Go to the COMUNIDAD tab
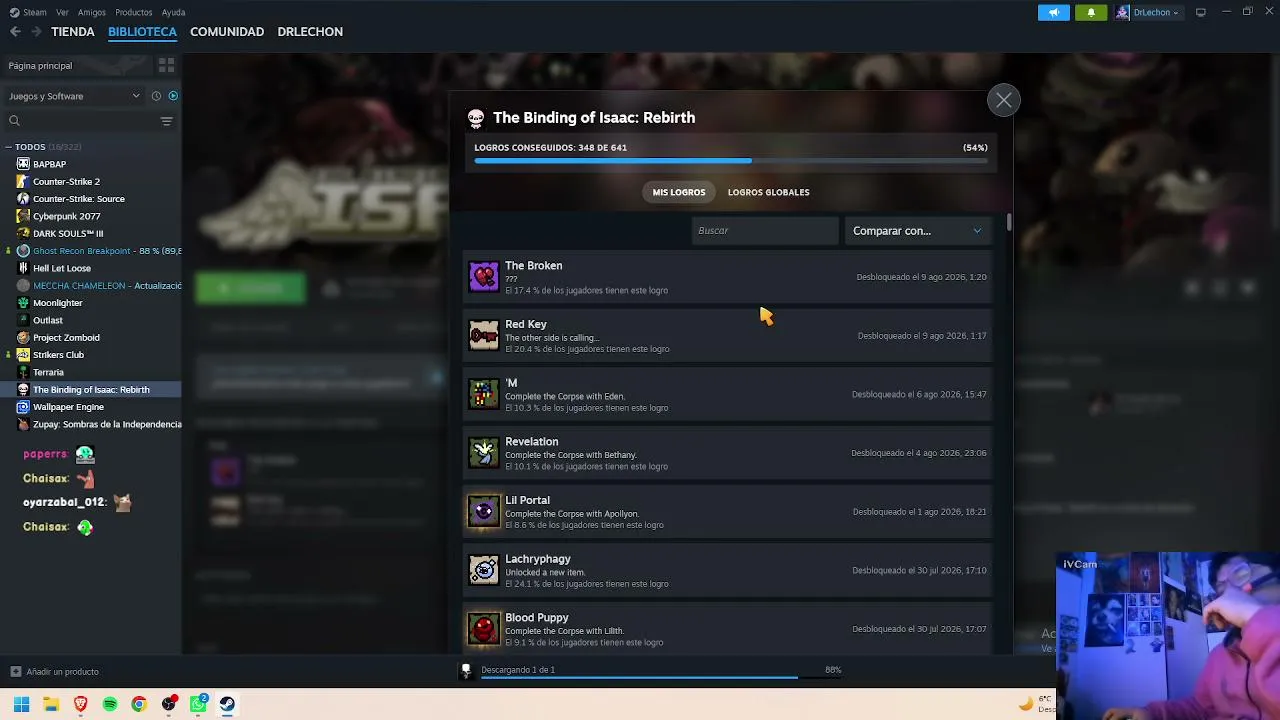 [227, 32]
